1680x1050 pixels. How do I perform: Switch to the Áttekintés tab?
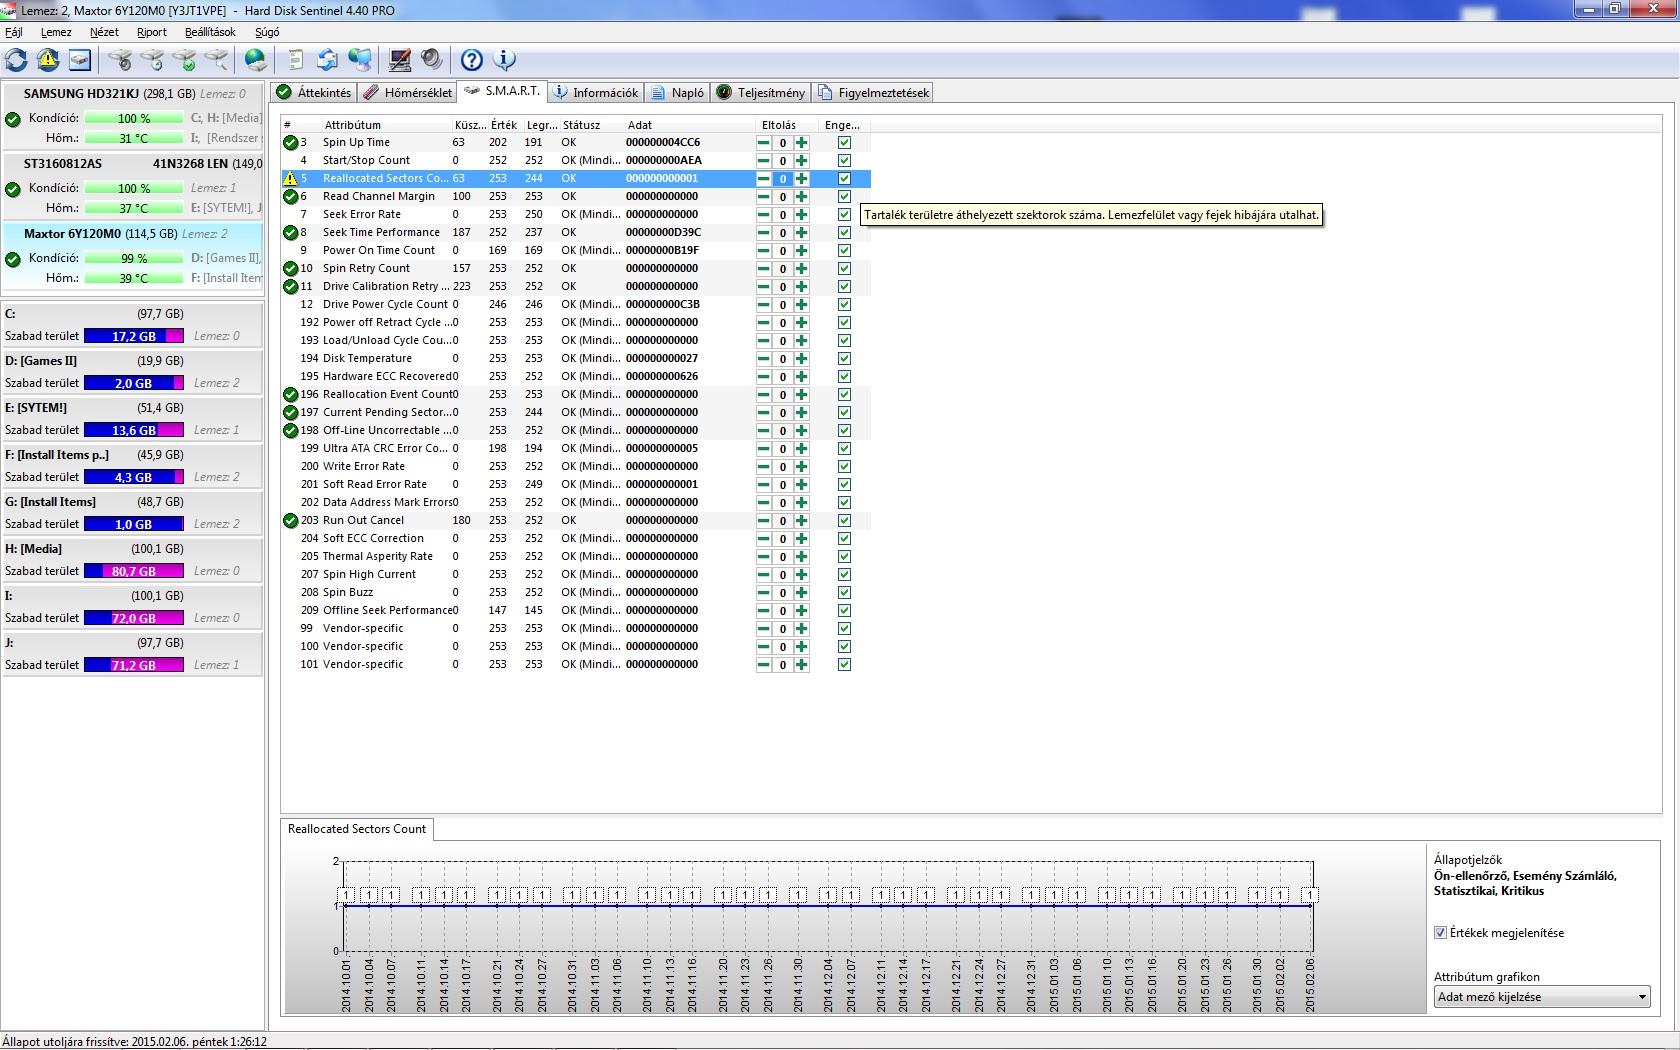[x=314, y=93]
